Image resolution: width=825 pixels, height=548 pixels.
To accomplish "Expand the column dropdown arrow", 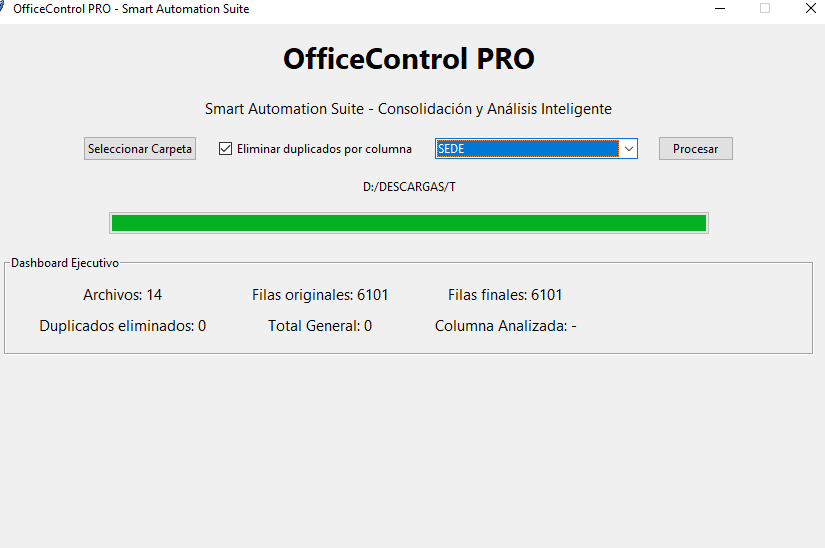I will coord(629,149).
